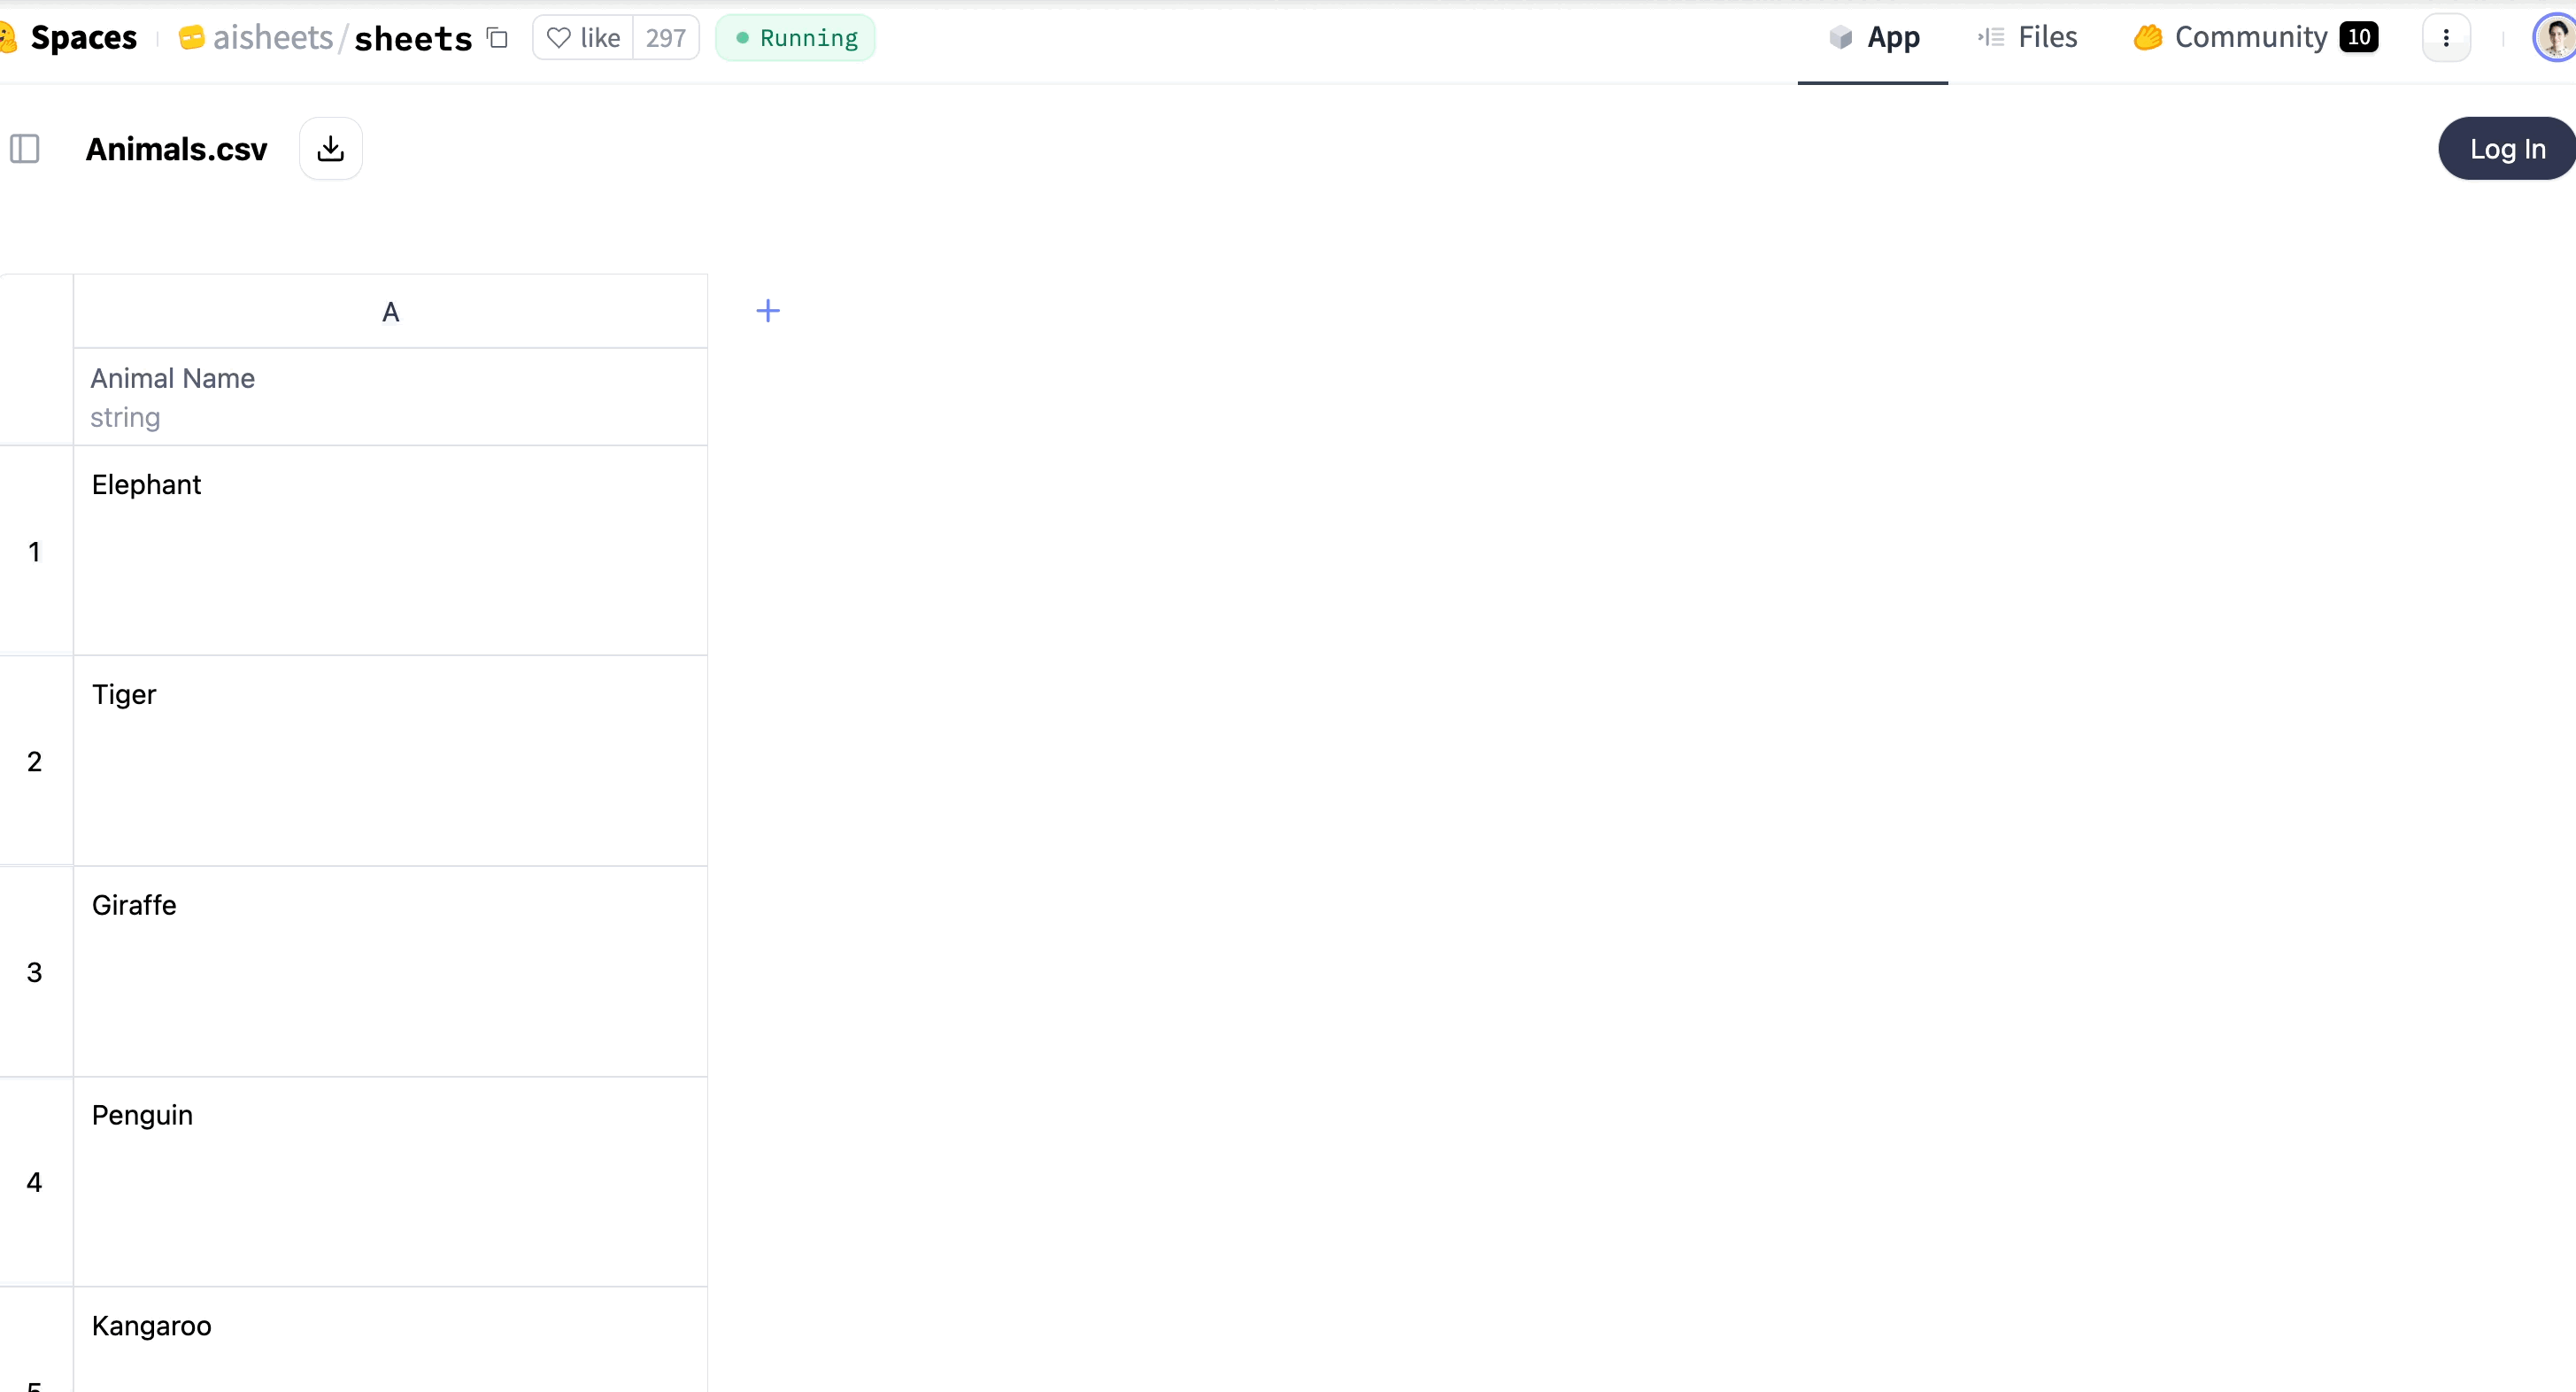2576x1392 pixels.
Task: View the 297 likes count
Action: click(665, 38)
